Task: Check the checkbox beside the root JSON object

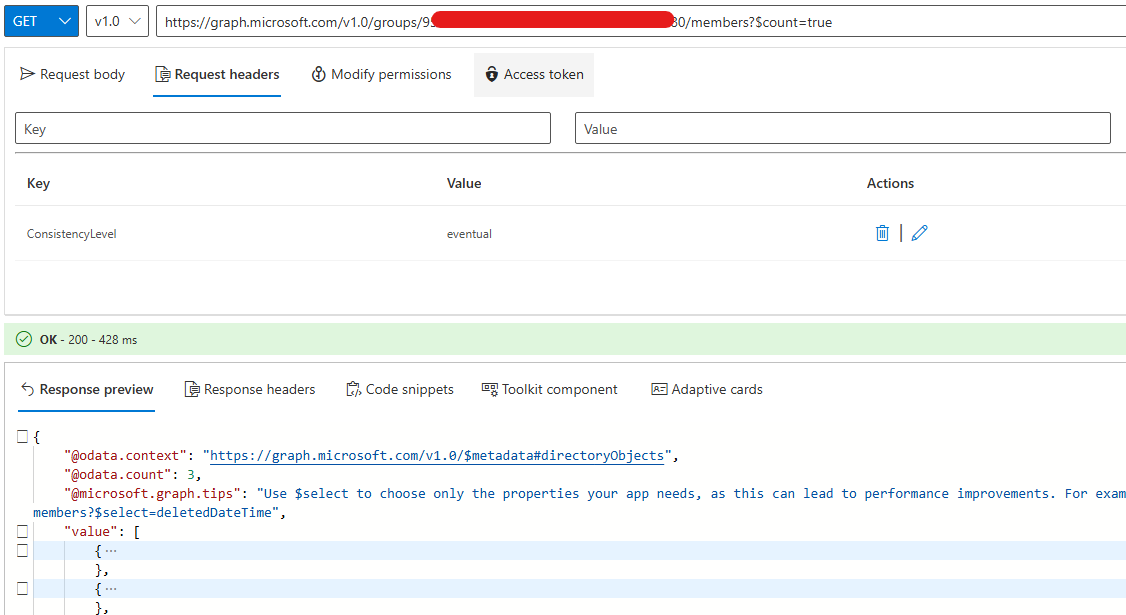Action: [22, 436]
